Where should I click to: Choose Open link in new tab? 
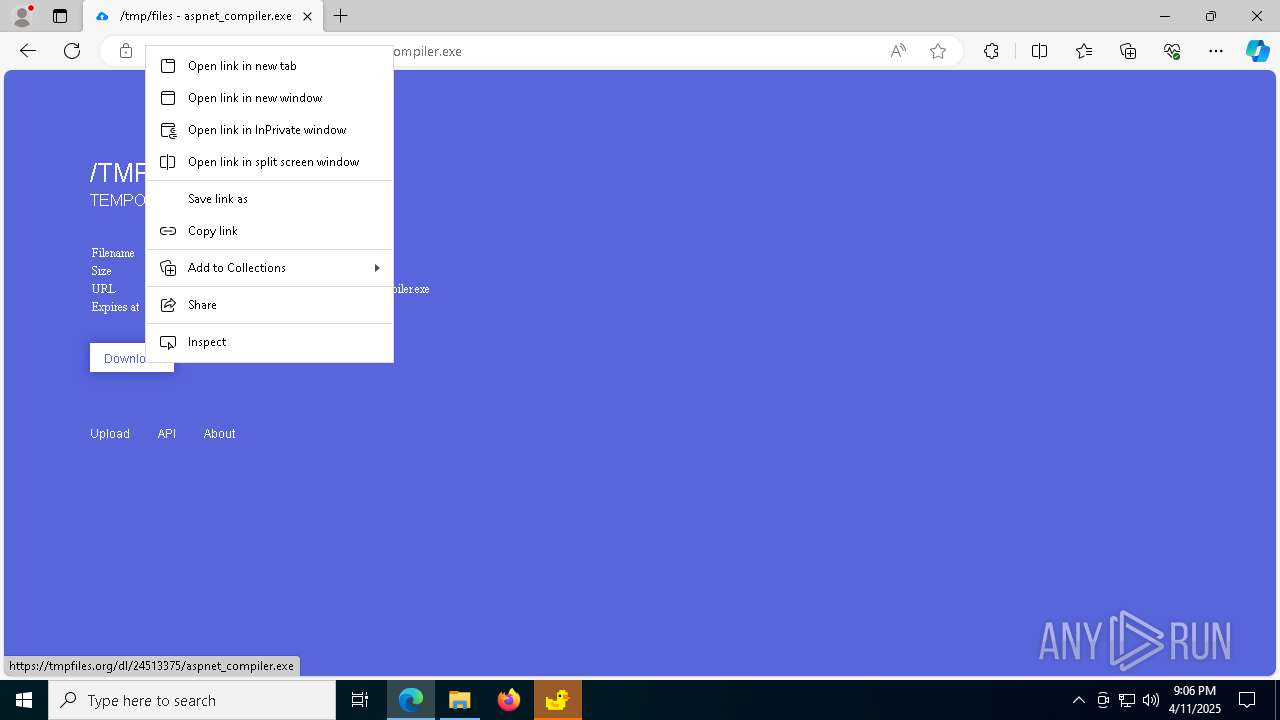click(269, 66)
